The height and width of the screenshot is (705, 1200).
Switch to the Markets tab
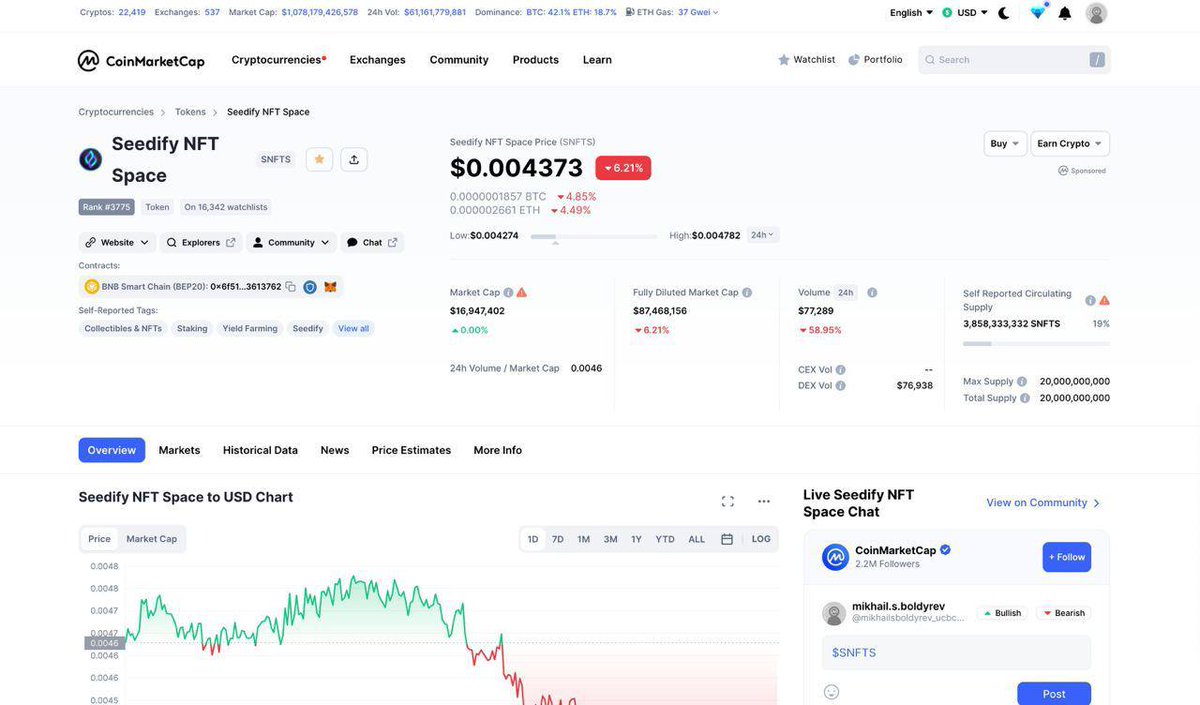tap(179, 450)
